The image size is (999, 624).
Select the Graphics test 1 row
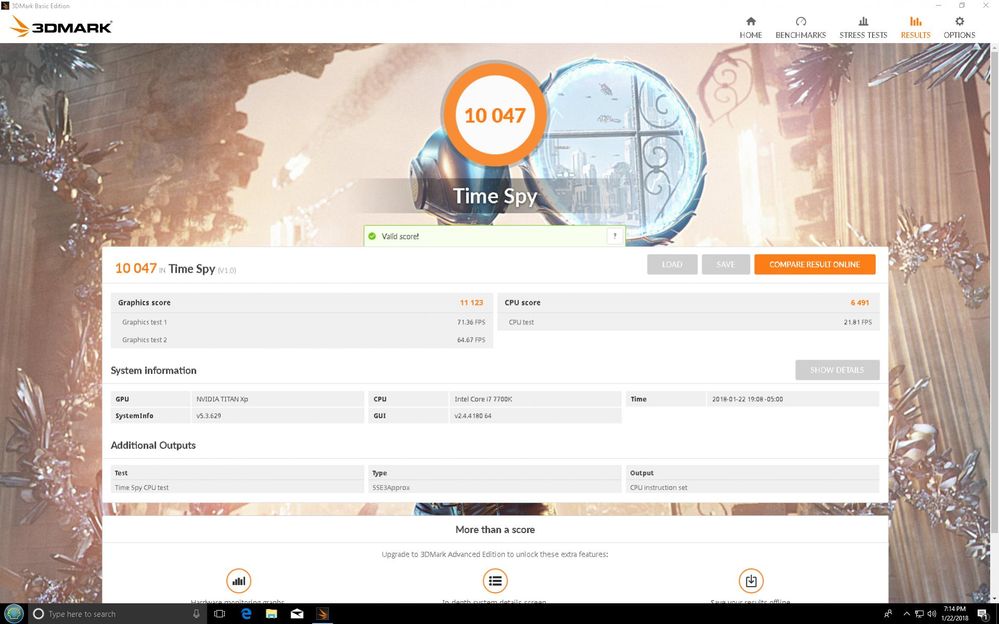pyautogui.click(x=302, y=322)
